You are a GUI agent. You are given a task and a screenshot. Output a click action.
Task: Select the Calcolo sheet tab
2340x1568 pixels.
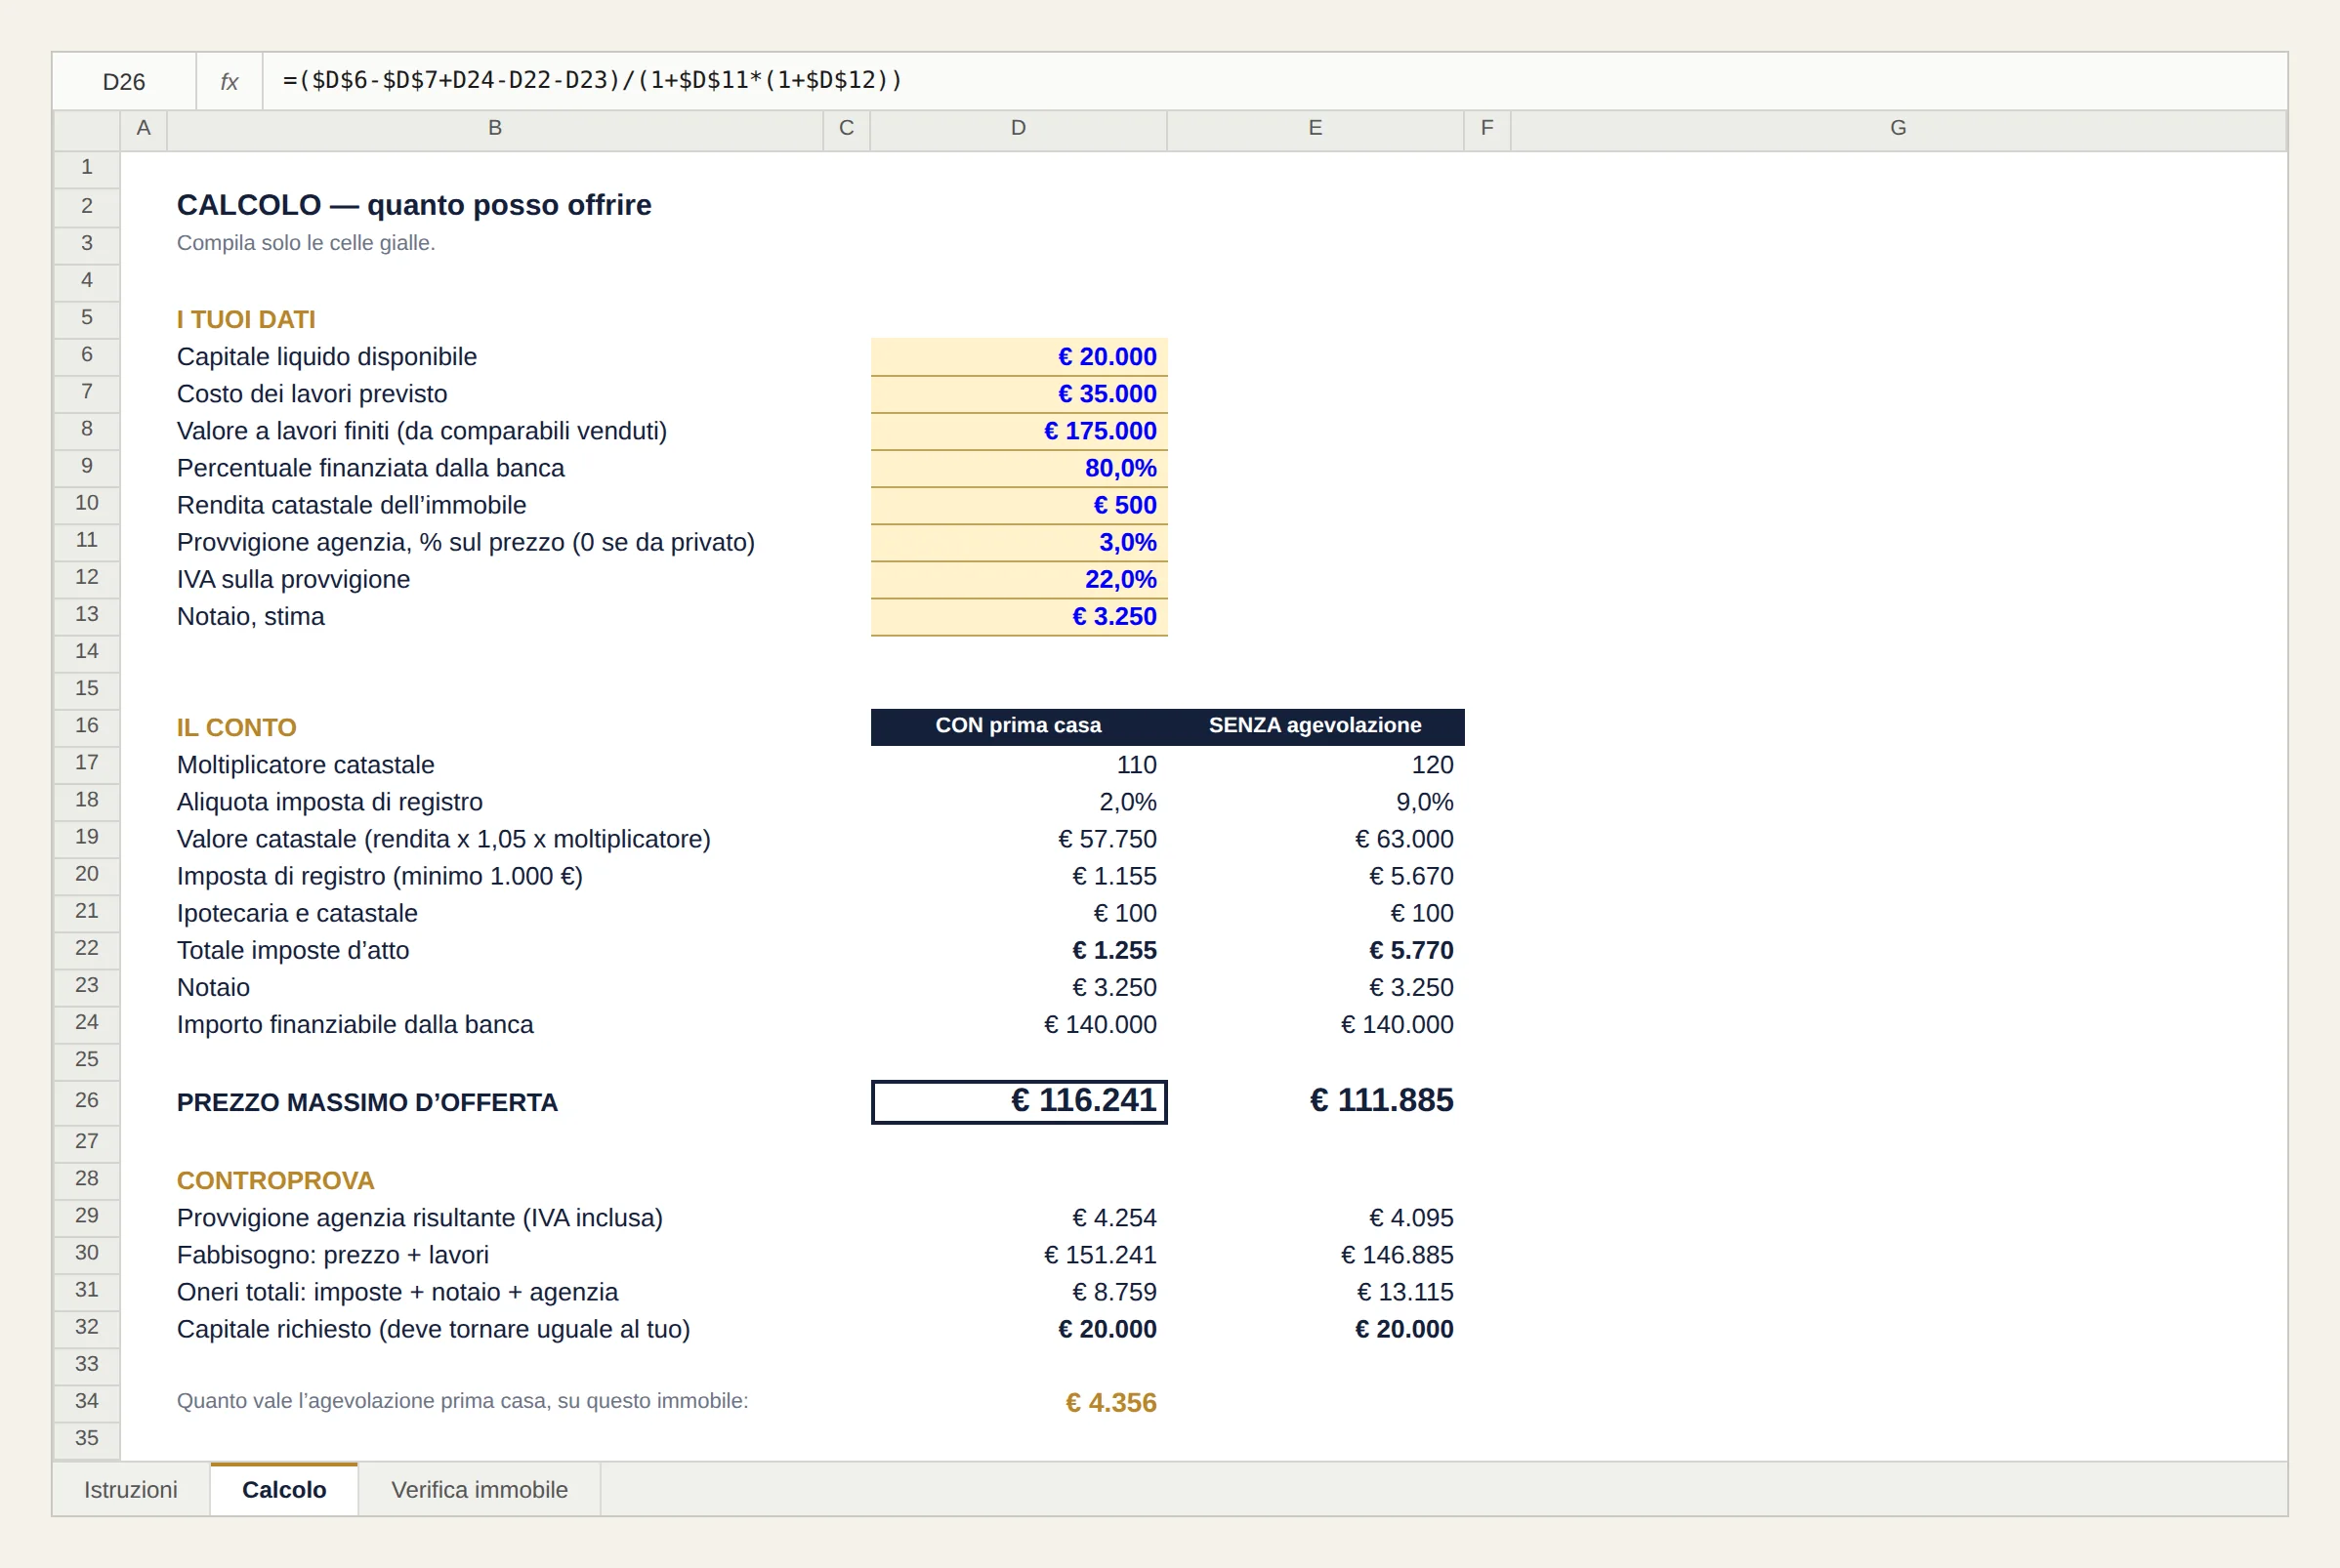tap(284, 1489)
